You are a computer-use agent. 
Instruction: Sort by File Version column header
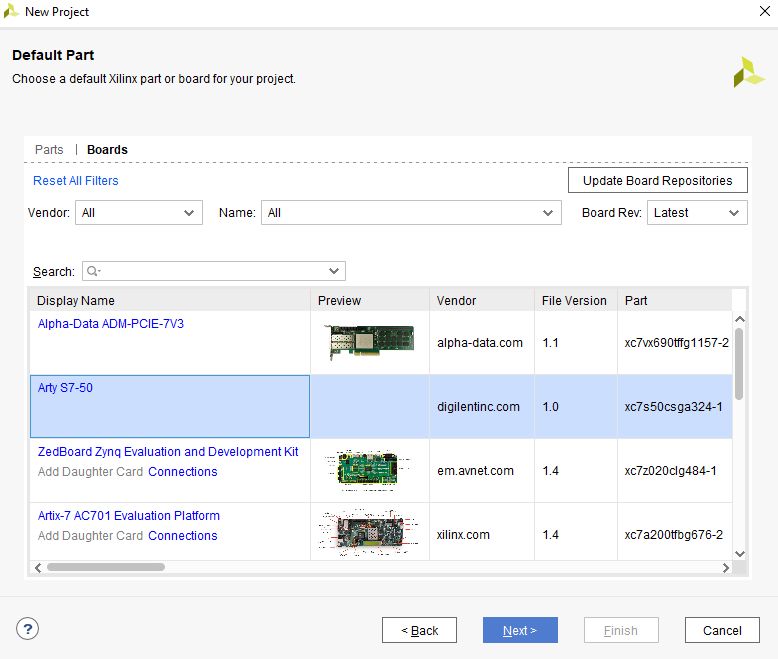[x=576, y=301]
